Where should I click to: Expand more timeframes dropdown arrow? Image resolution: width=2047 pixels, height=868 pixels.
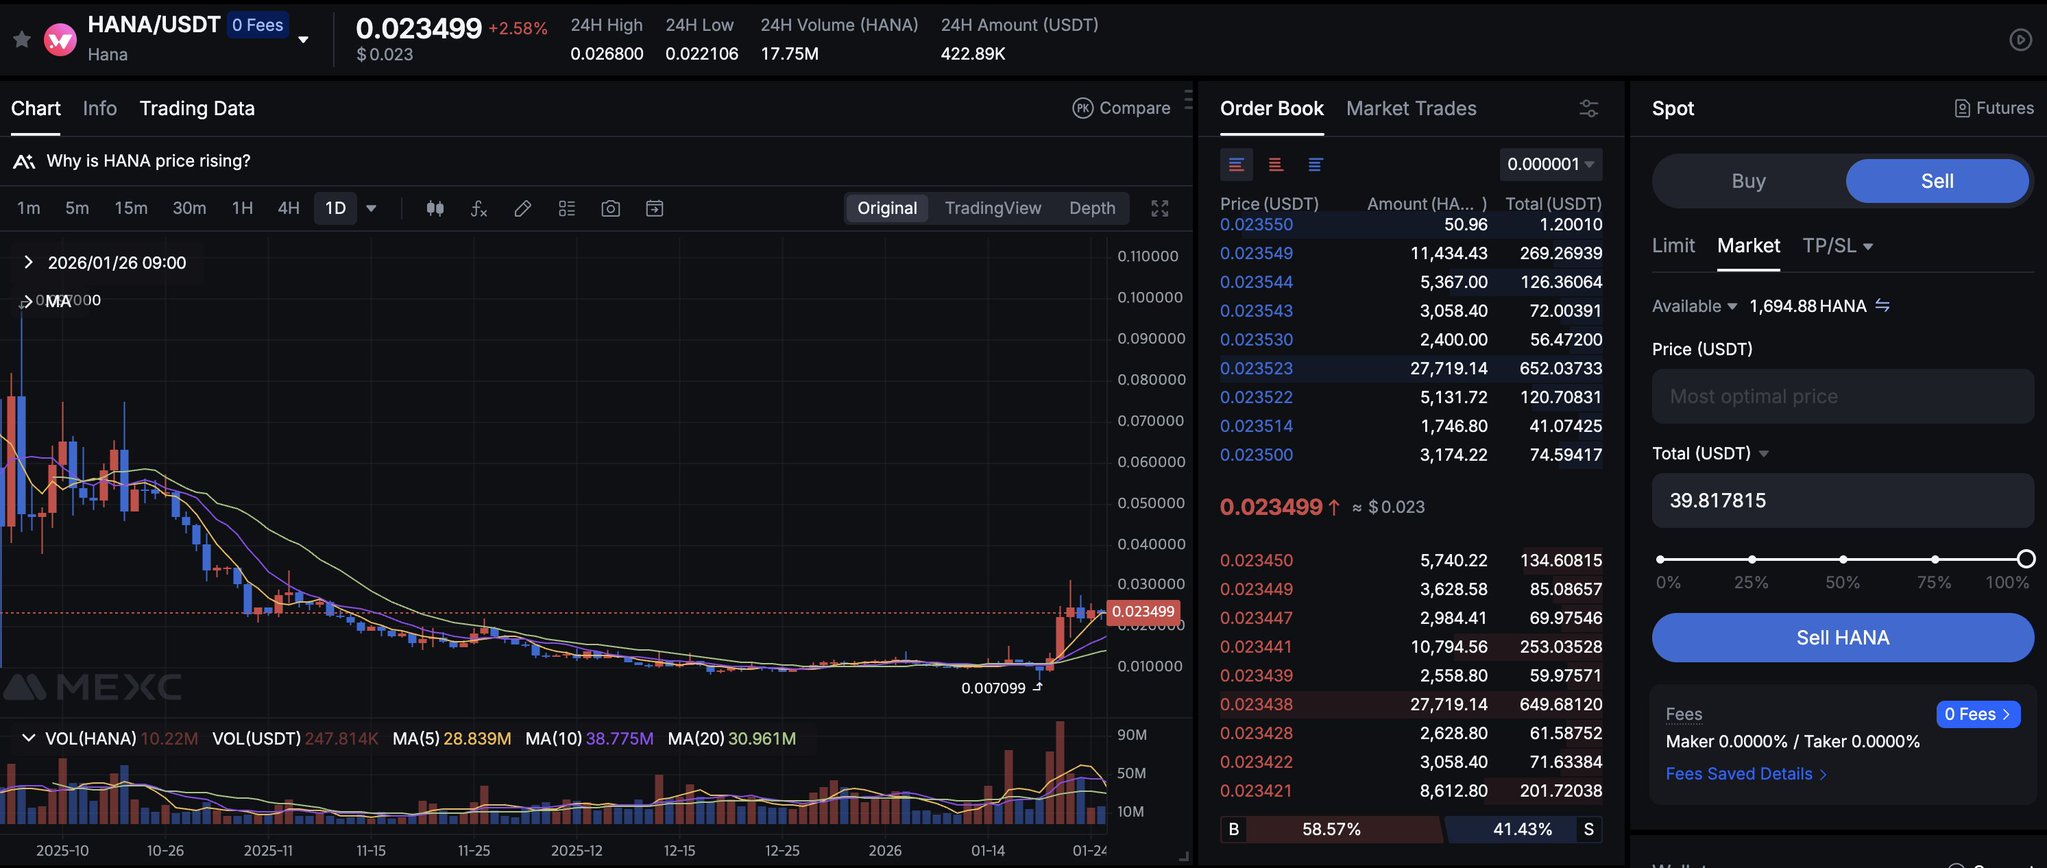(x=371, y=208)
